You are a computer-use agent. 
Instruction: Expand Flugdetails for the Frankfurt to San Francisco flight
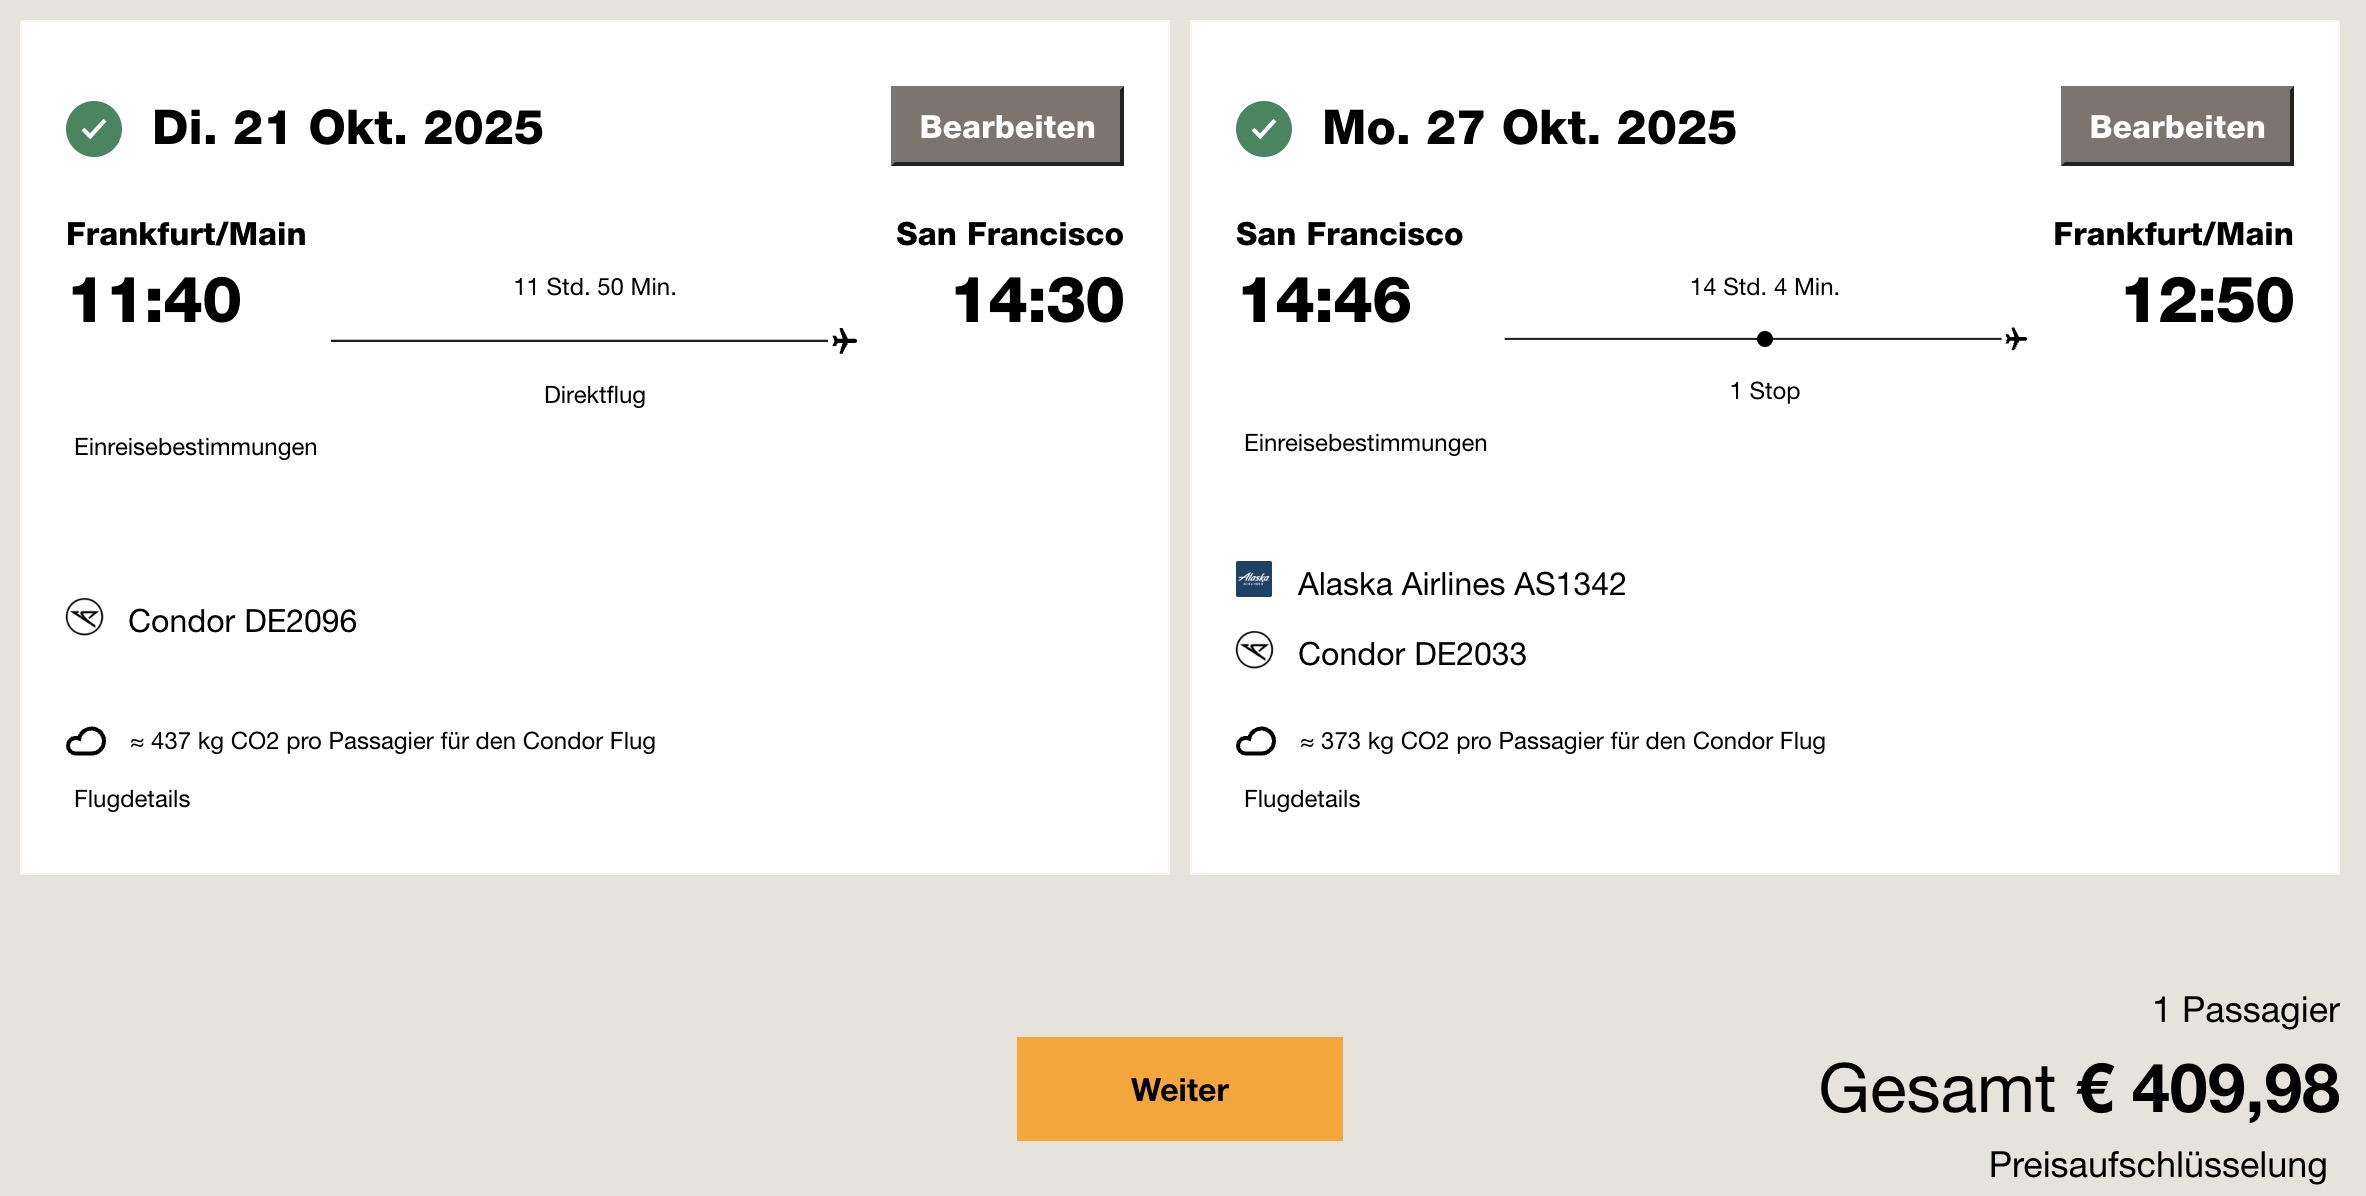point(132,799)
